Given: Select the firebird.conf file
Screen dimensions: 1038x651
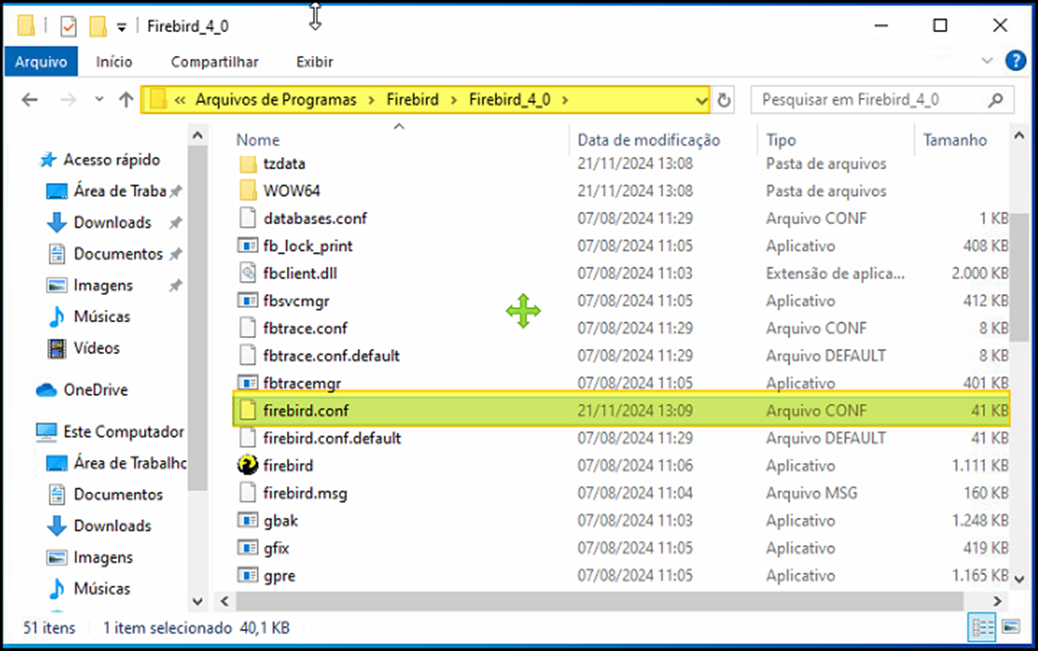Looking at the screenshot, I should (x=621, y=411).
